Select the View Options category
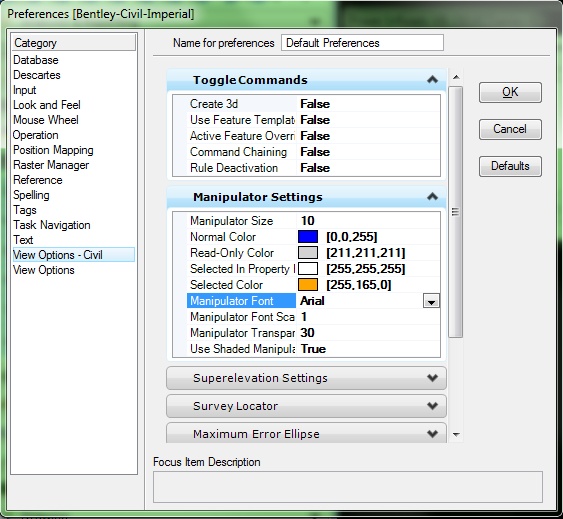 click(x=44, y=270)
